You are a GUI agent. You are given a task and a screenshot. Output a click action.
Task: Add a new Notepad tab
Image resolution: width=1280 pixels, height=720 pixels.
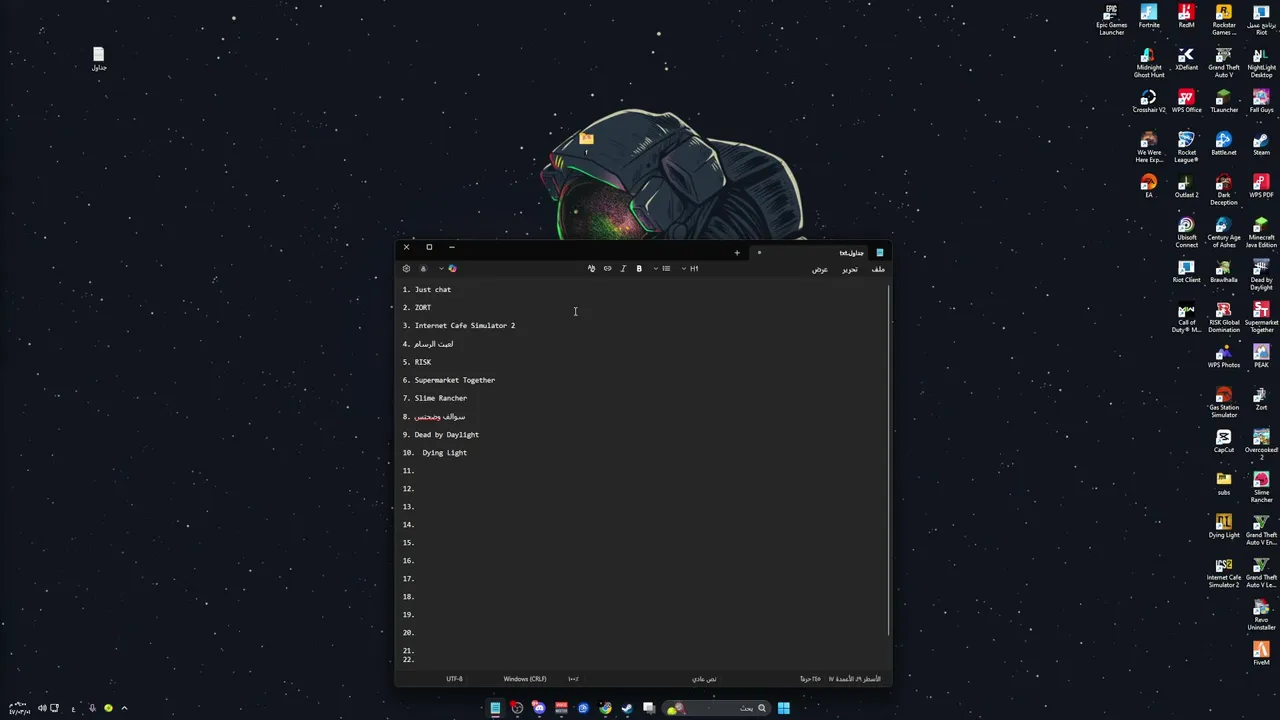737,253
